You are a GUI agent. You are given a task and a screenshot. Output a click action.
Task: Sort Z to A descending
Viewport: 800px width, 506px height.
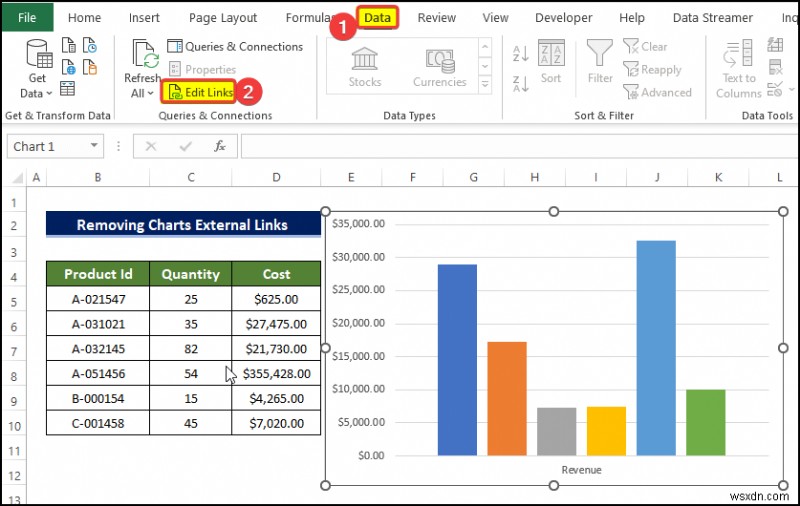tap(520, 84)
